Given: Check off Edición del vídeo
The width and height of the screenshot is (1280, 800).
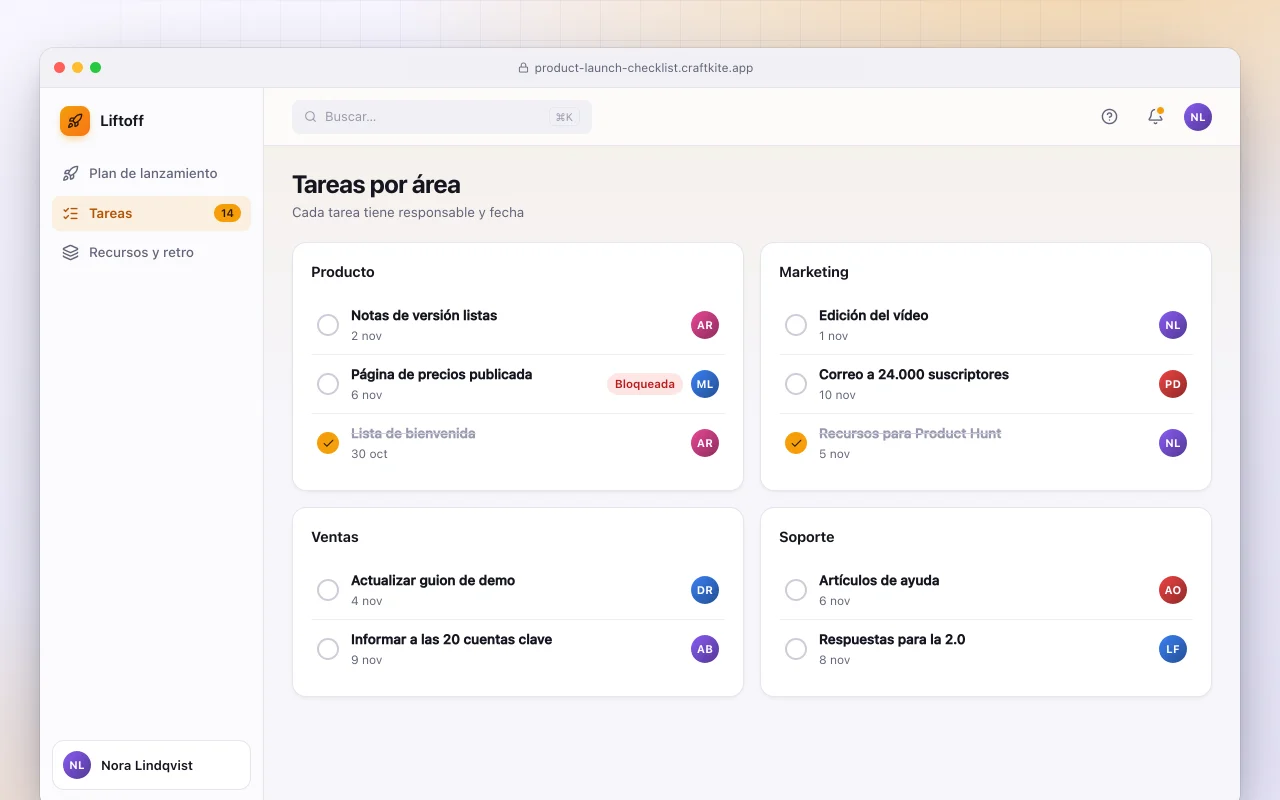Looking at the screenshot, I should [796, 325].
